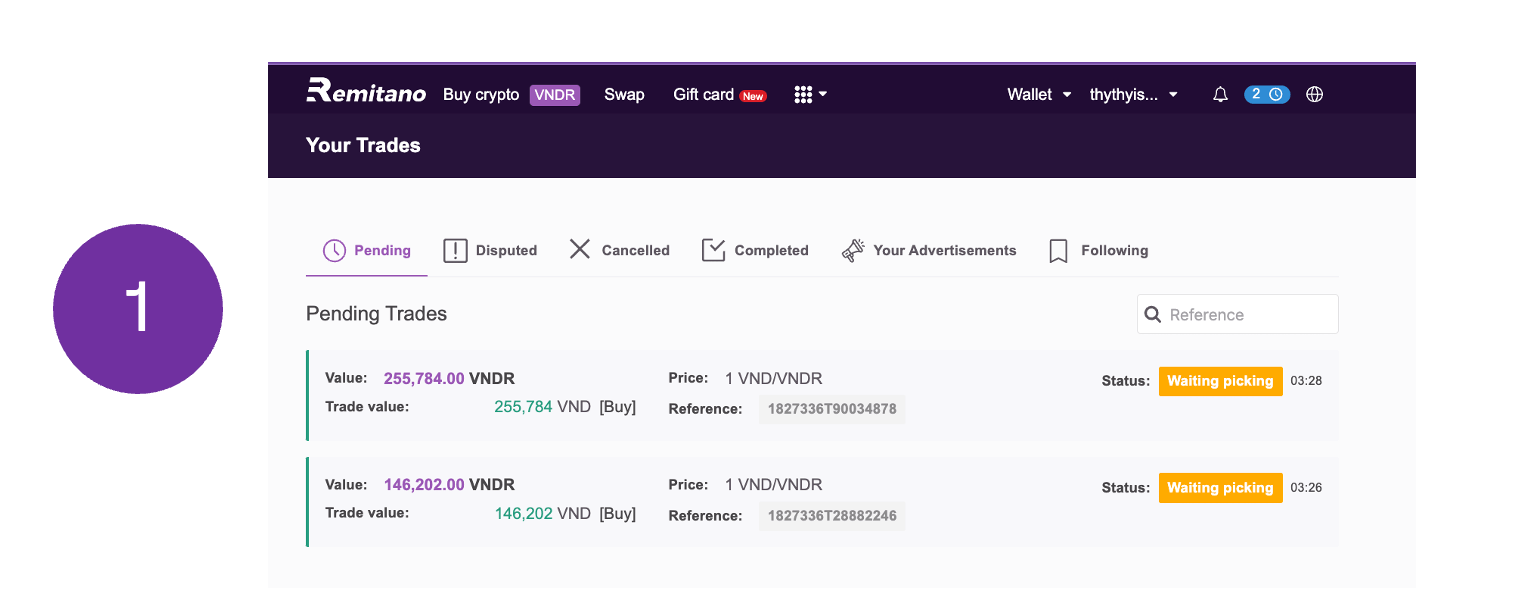This screenshot has height=616, width=1536.
Task: Switch to the Pending tab
Action: click(x=367, y=250)
